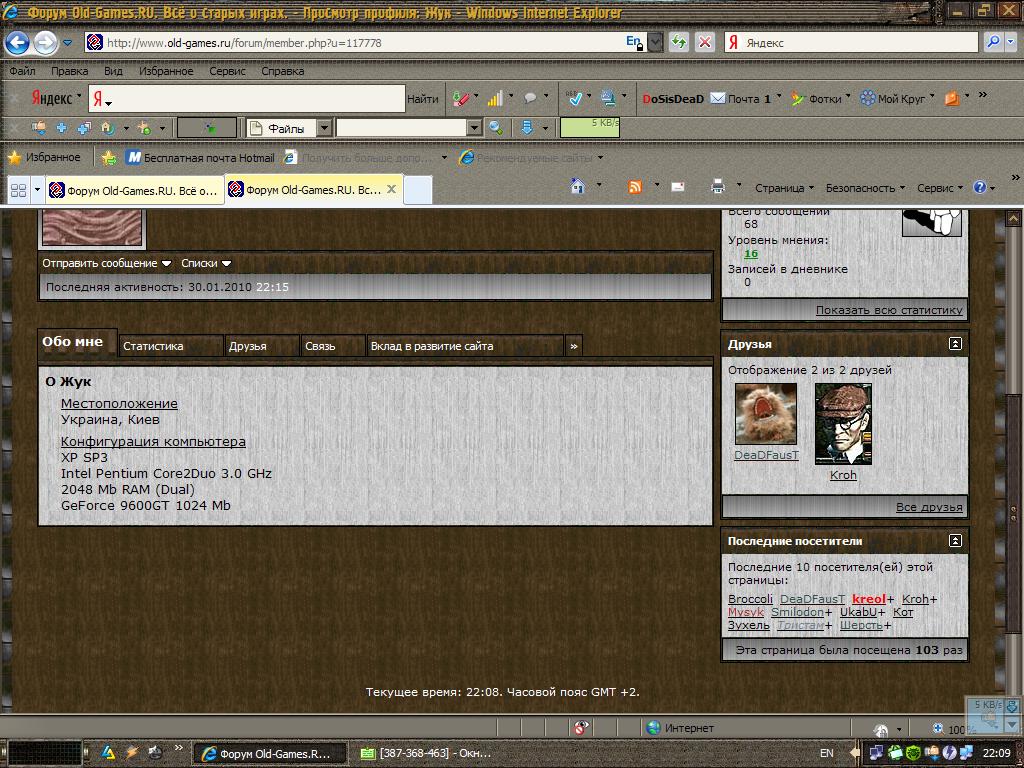Open the blank new tab button
Viewport: 1024px width, 768px height.
(x=418, y=191)
